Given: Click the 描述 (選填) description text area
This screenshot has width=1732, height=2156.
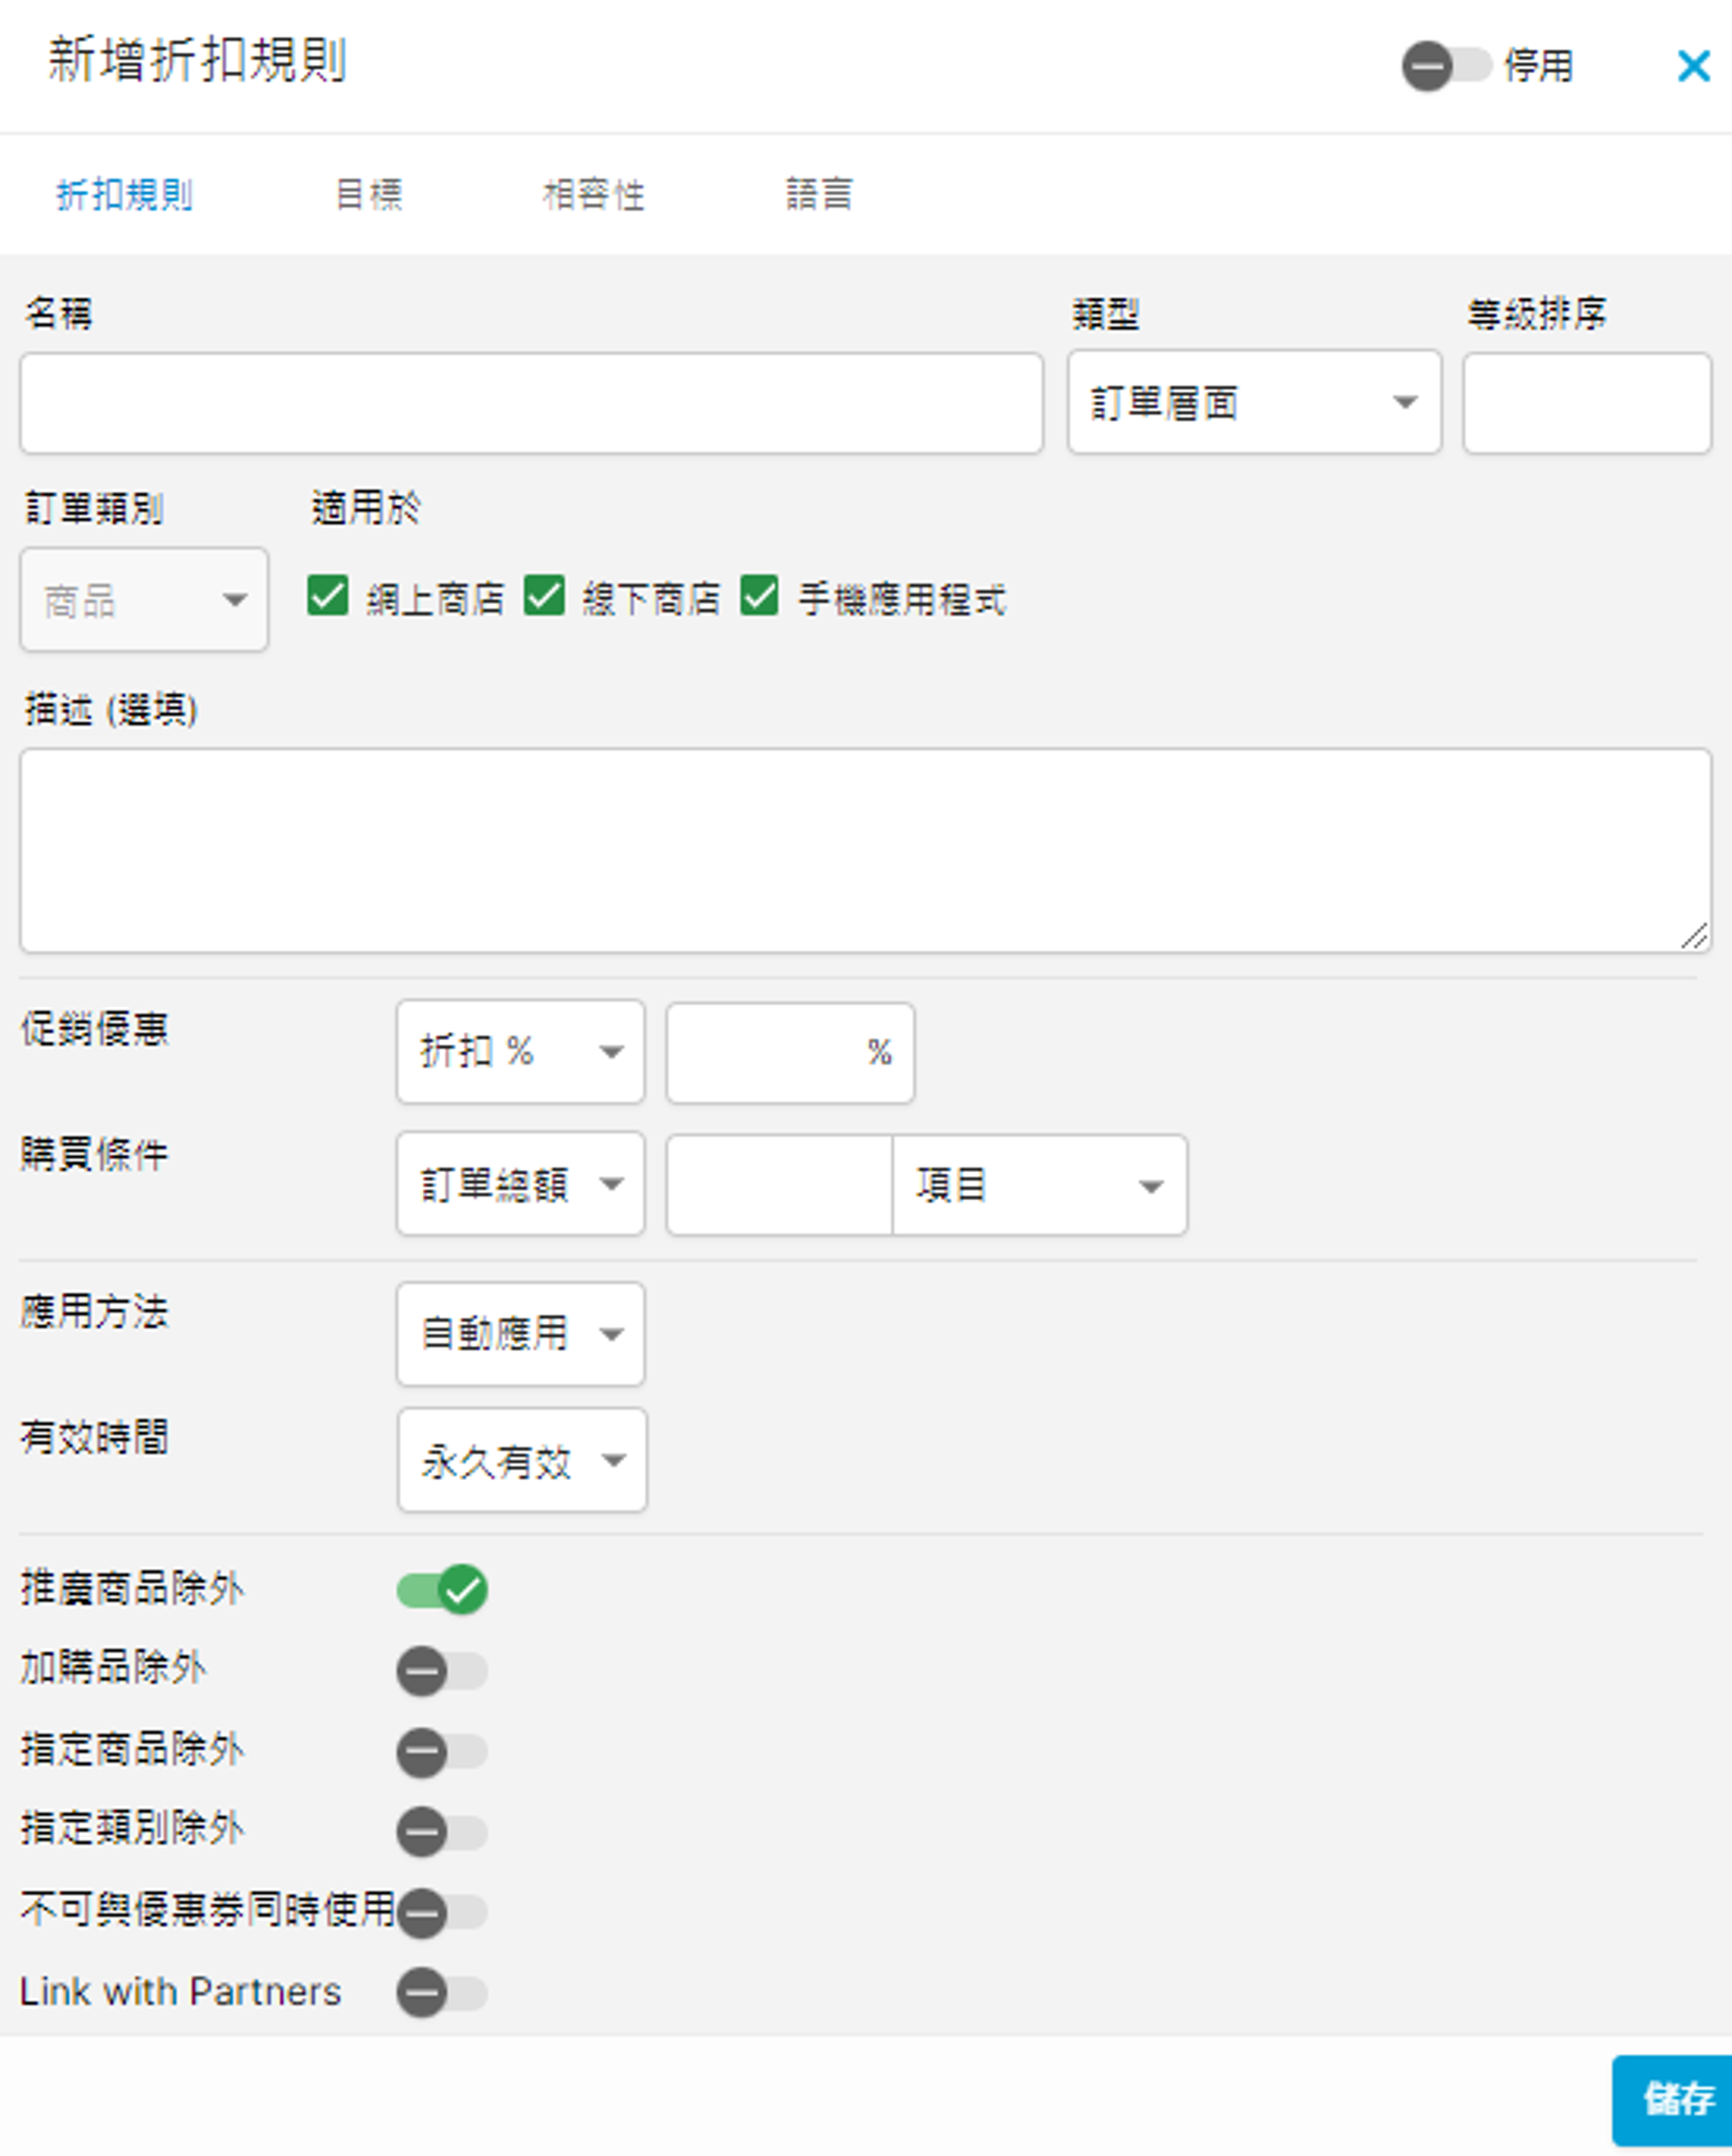Looking at the screenshot, I should coord(865,850).
